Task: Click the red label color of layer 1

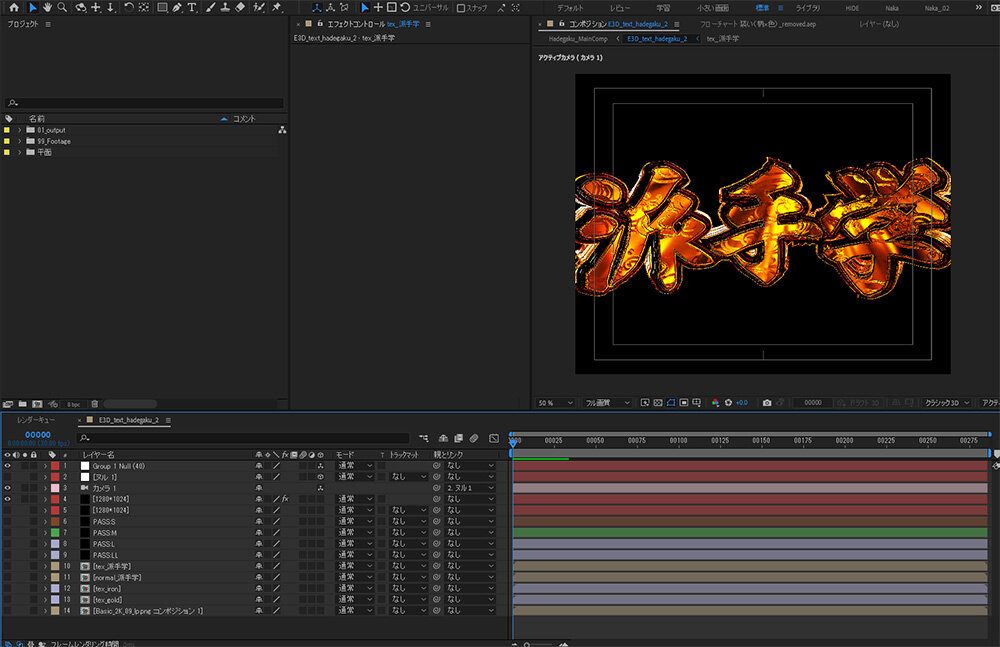Action: click(55, 466)
